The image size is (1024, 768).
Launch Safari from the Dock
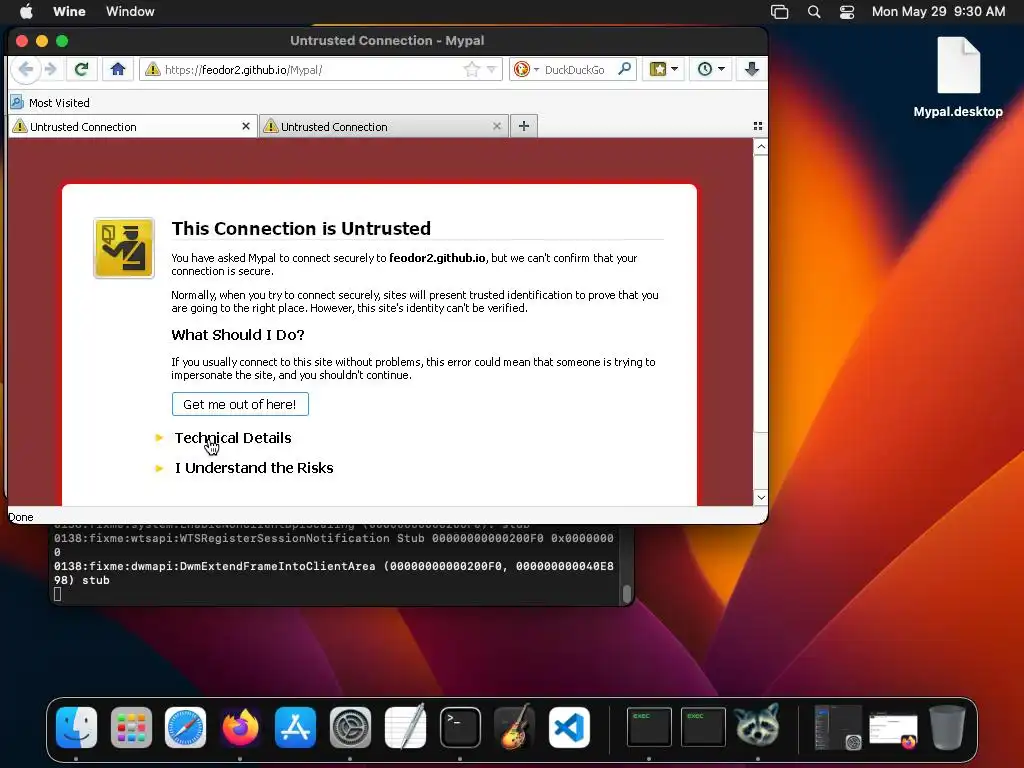(185, 727)
